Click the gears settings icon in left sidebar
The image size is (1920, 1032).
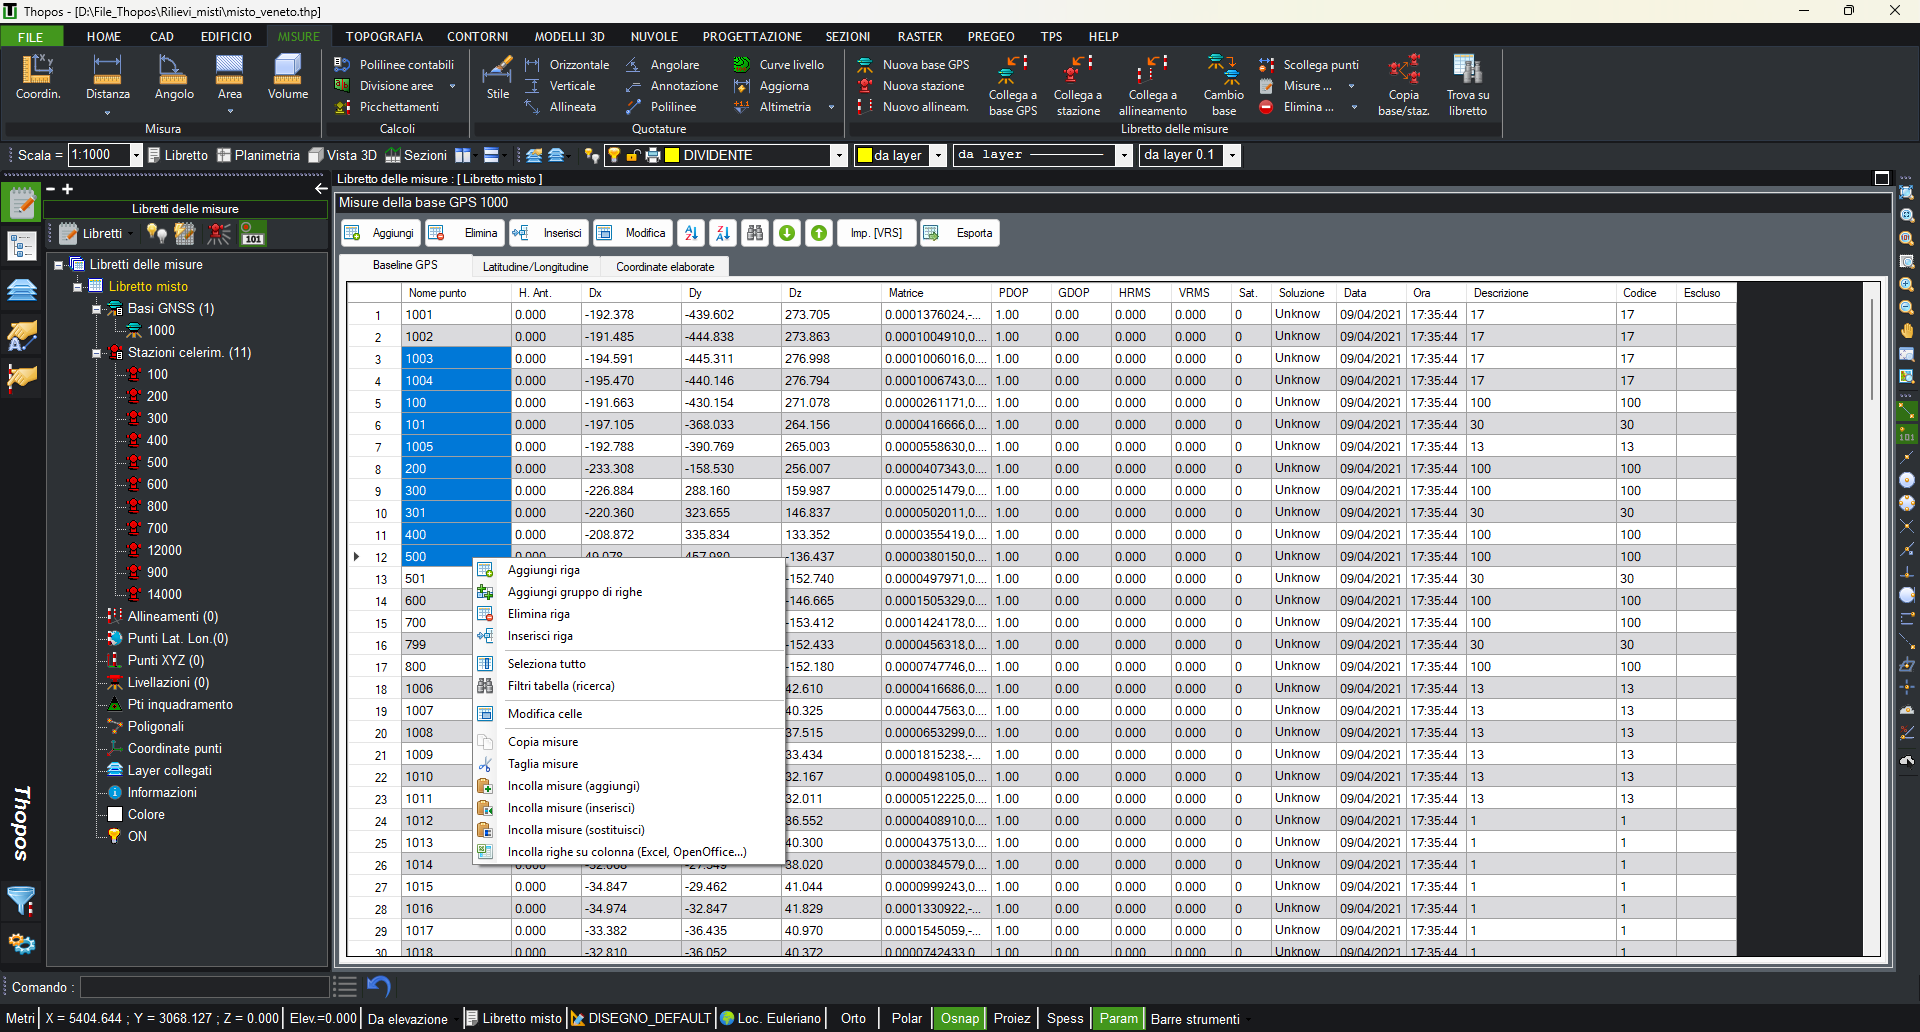(22, 944)
